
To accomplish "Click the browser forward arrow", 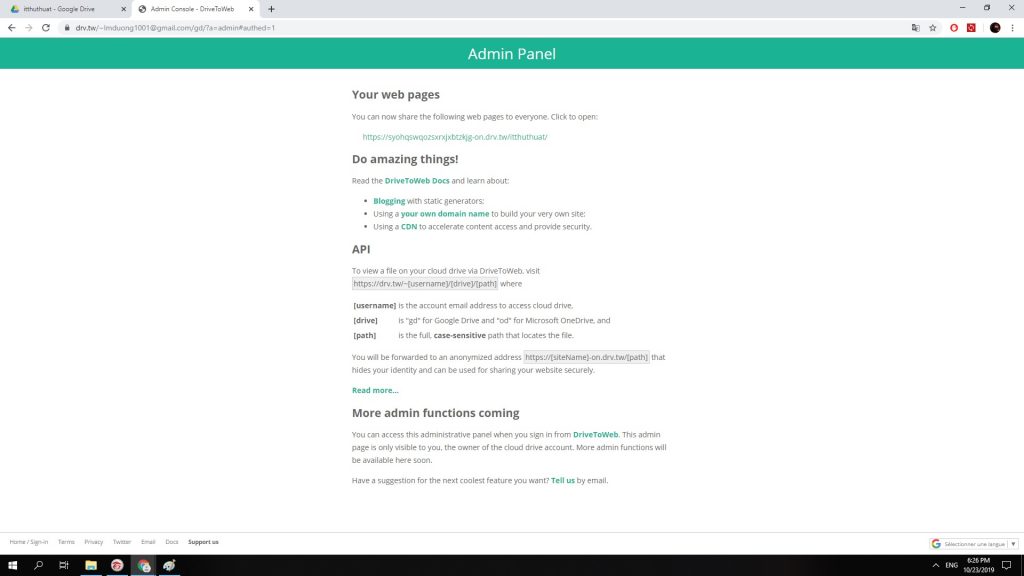I will coord(29,27).
